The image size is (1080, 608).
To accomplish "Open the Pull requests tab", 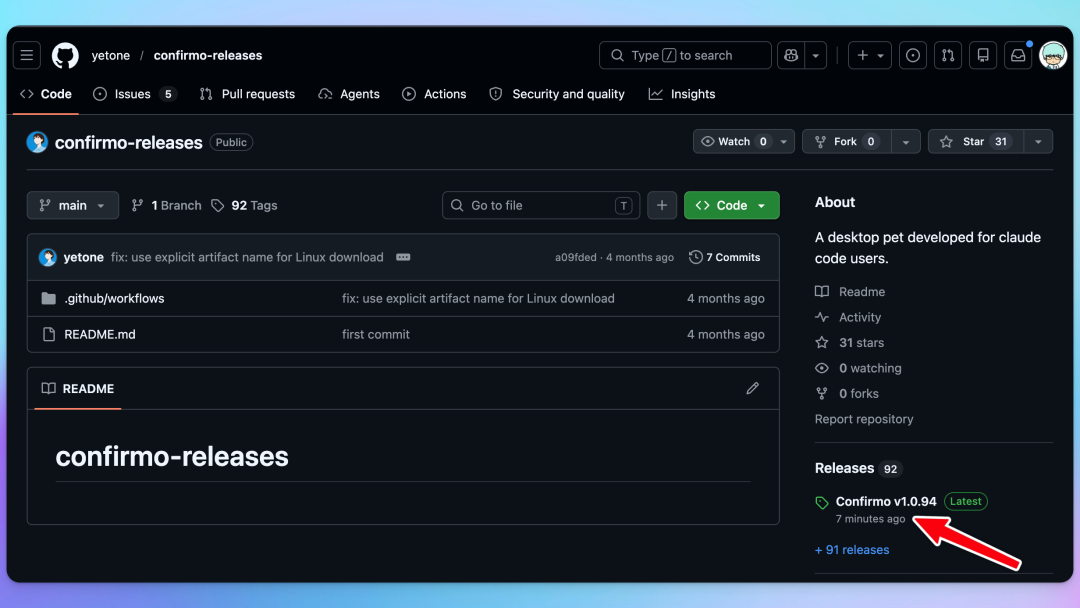I will click(x=247, y=94).
